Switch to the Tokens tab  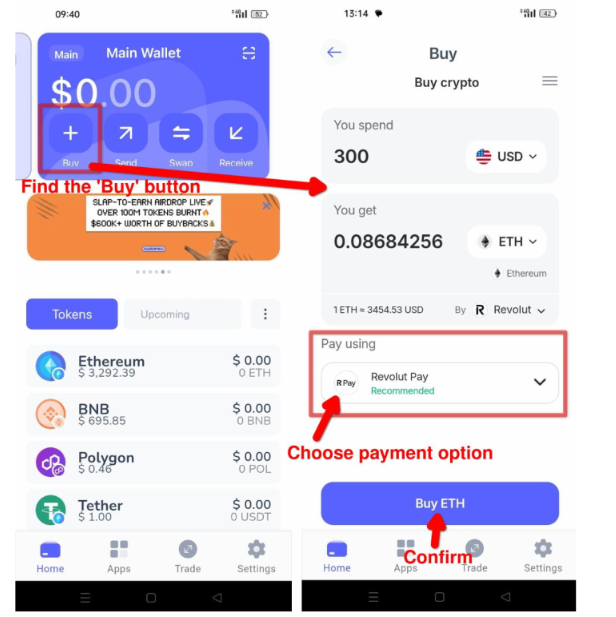(72, 314)
